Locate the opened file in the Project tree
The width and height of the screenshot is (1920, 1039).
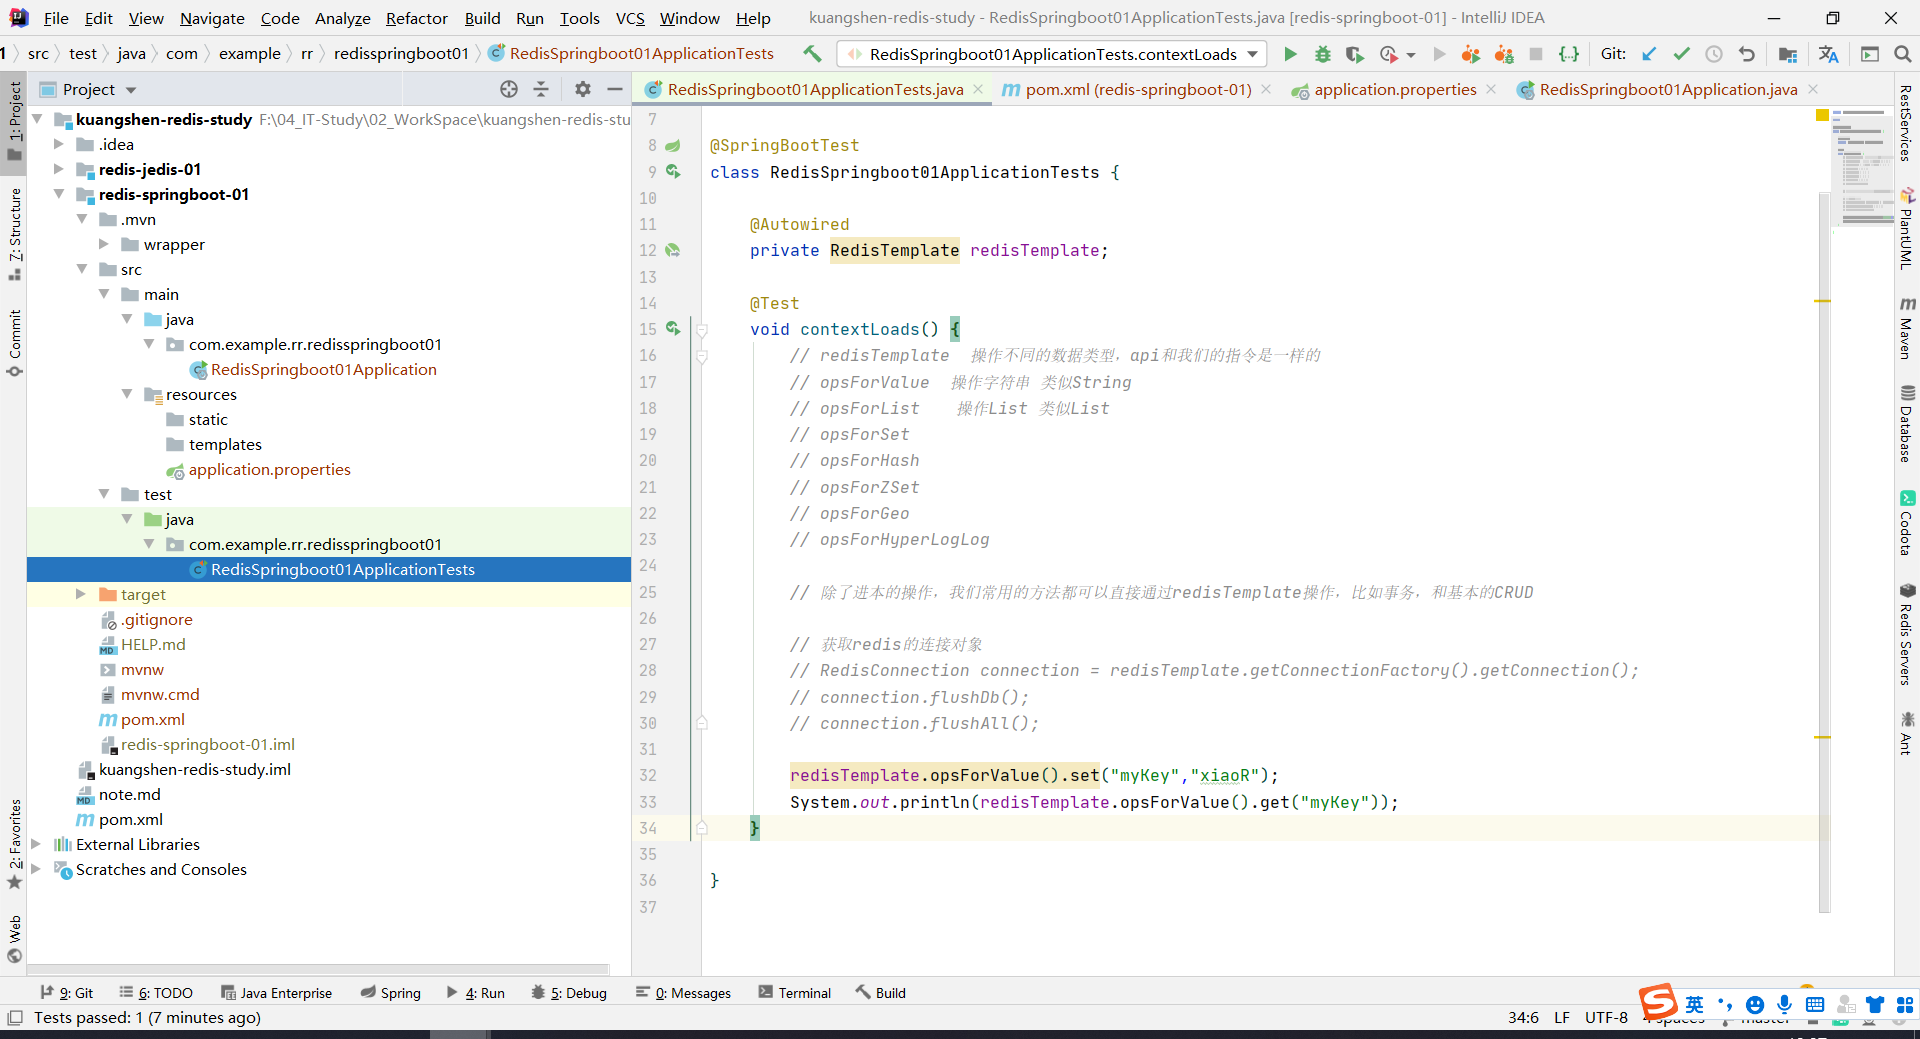509,89
